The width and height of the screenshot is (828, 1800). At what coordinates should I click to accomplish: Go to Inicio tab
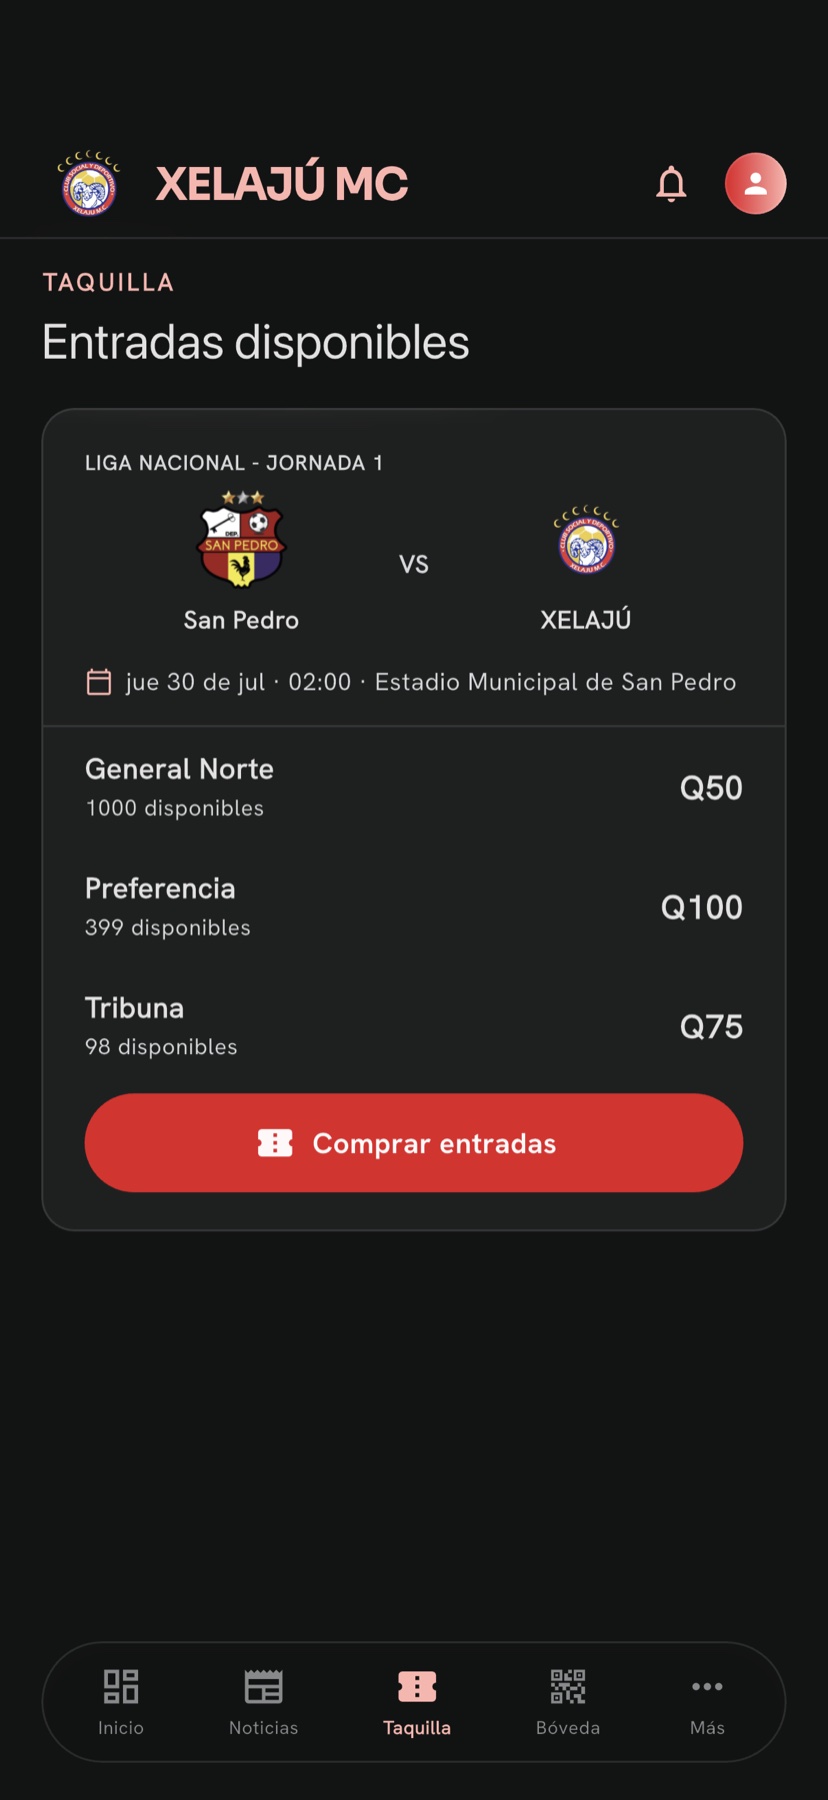121,1702
